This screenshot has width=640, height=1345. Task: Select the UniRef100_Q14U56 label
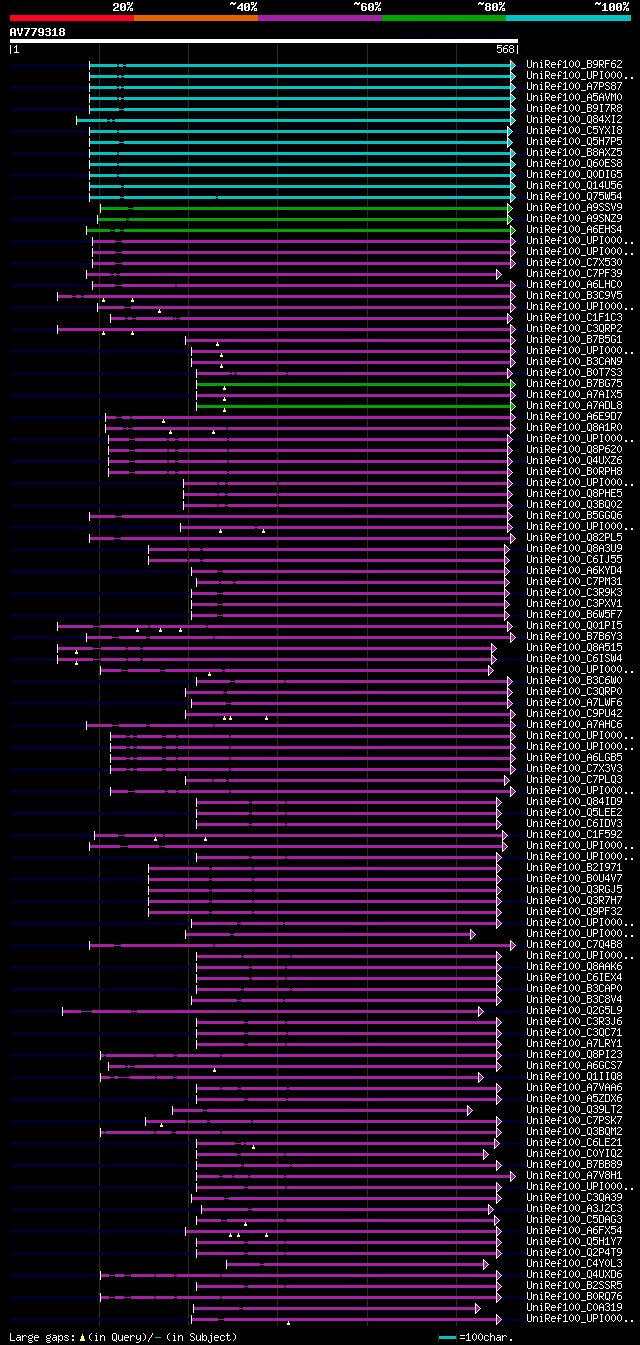574,186
